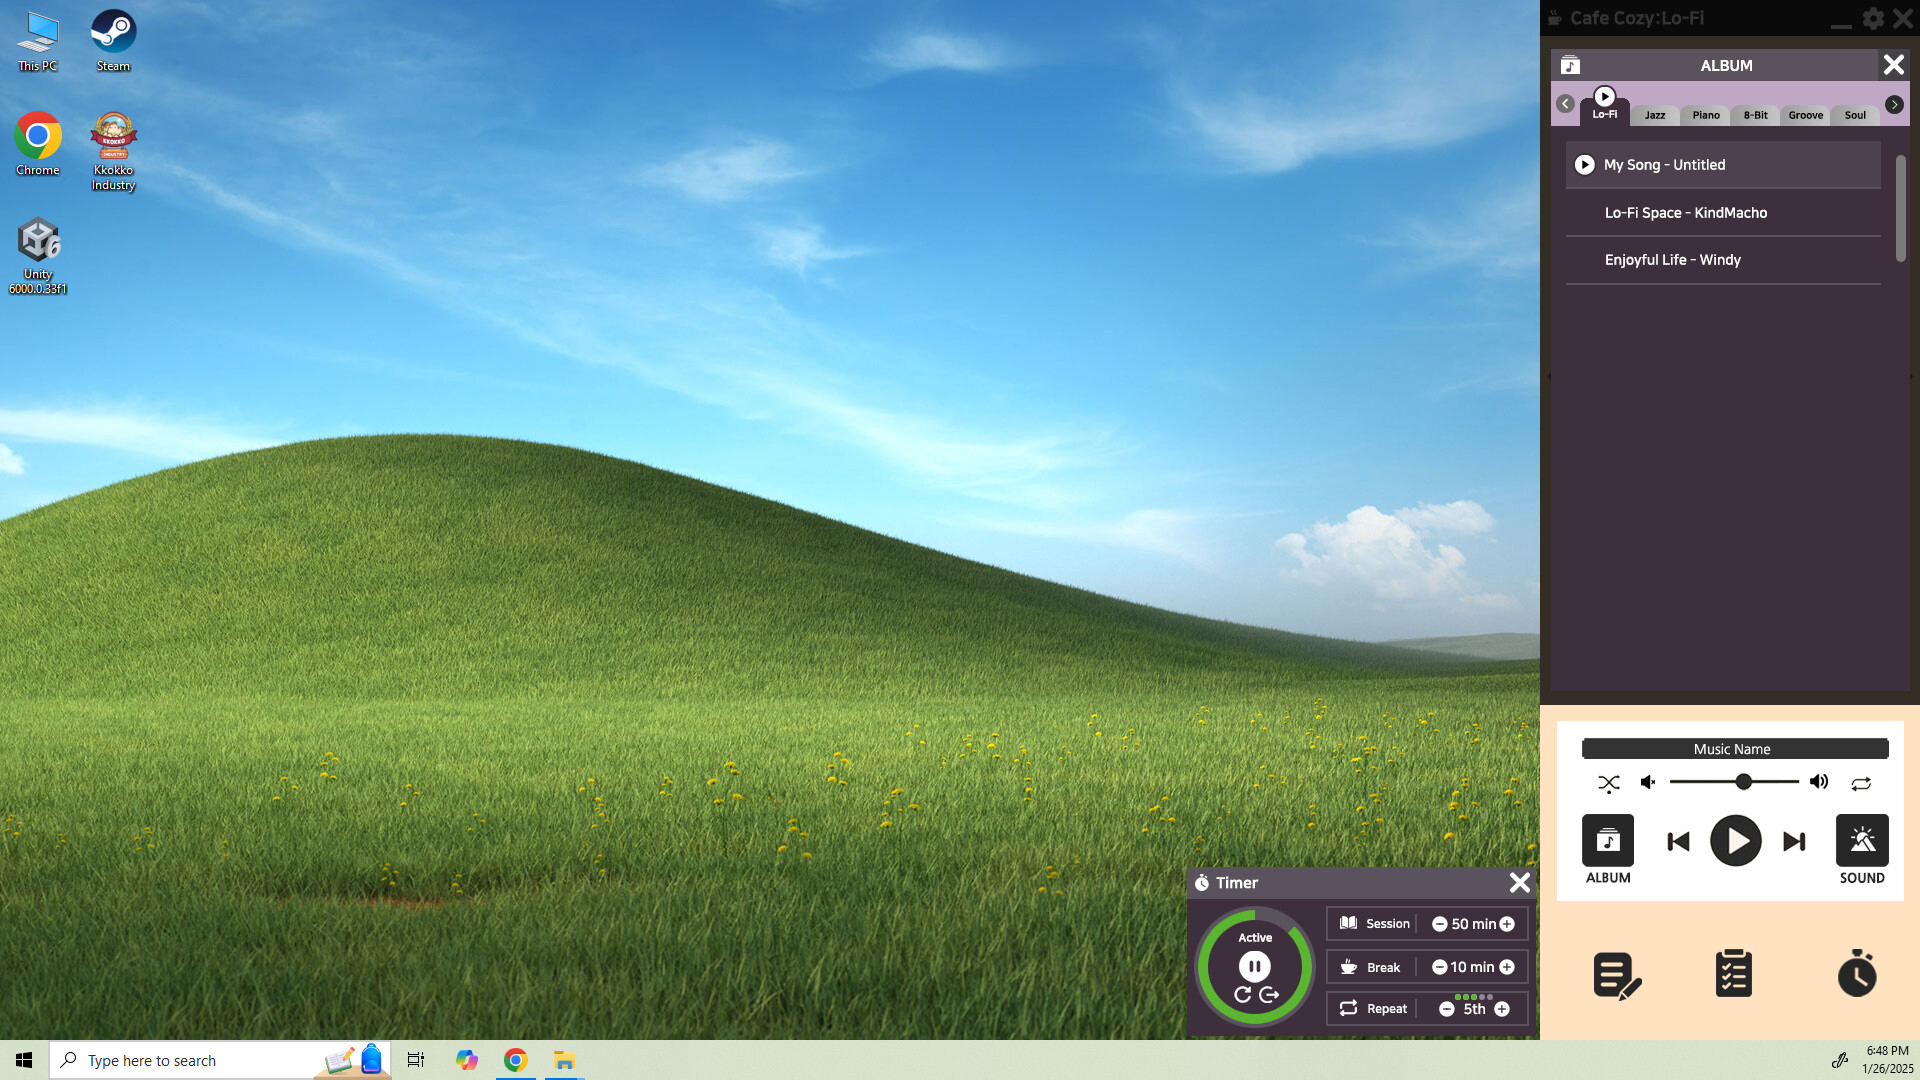Click the '10 min' Break value
This screenshot has width=1920, height=1080.
pyautogui.click(x=1472, y=967)
